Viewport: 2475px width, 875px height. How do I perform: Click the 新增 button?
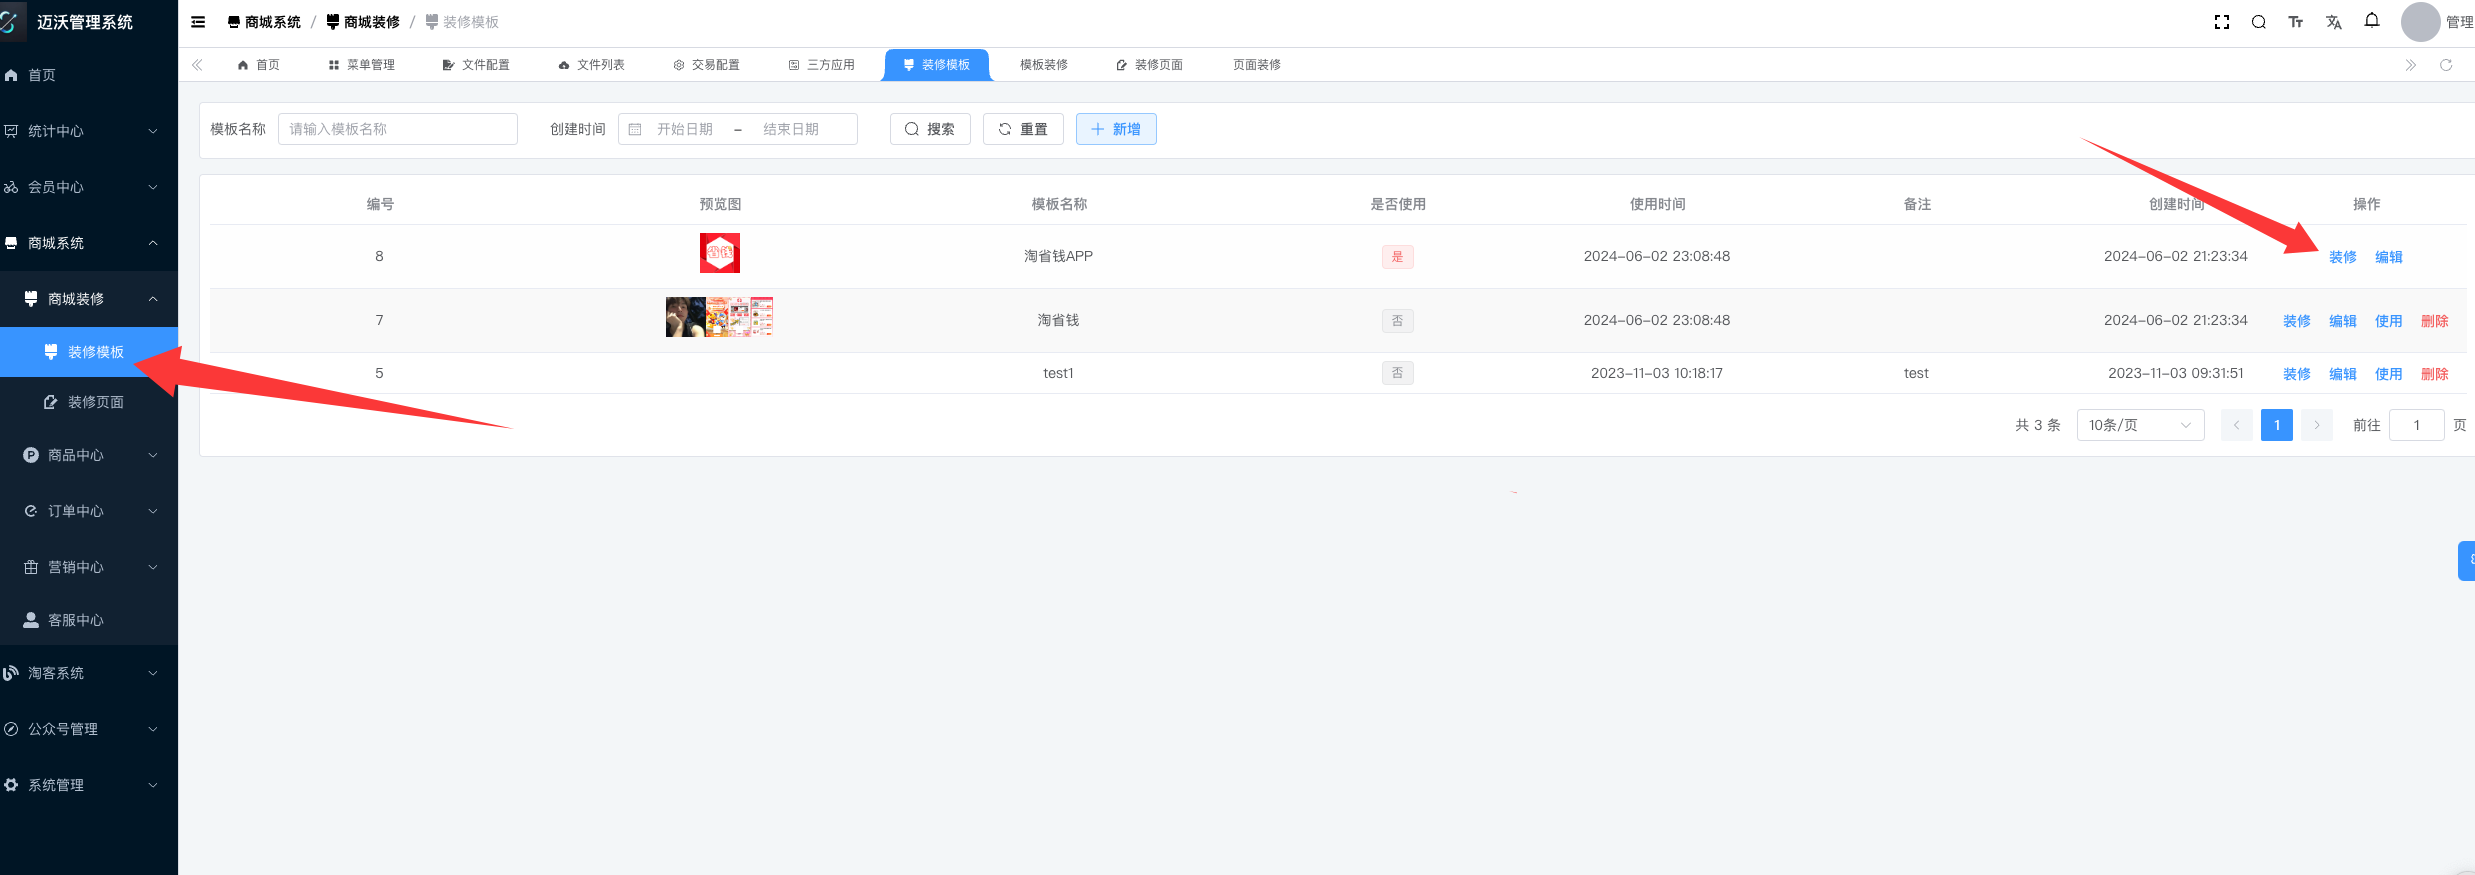(x=1116, y=129)
